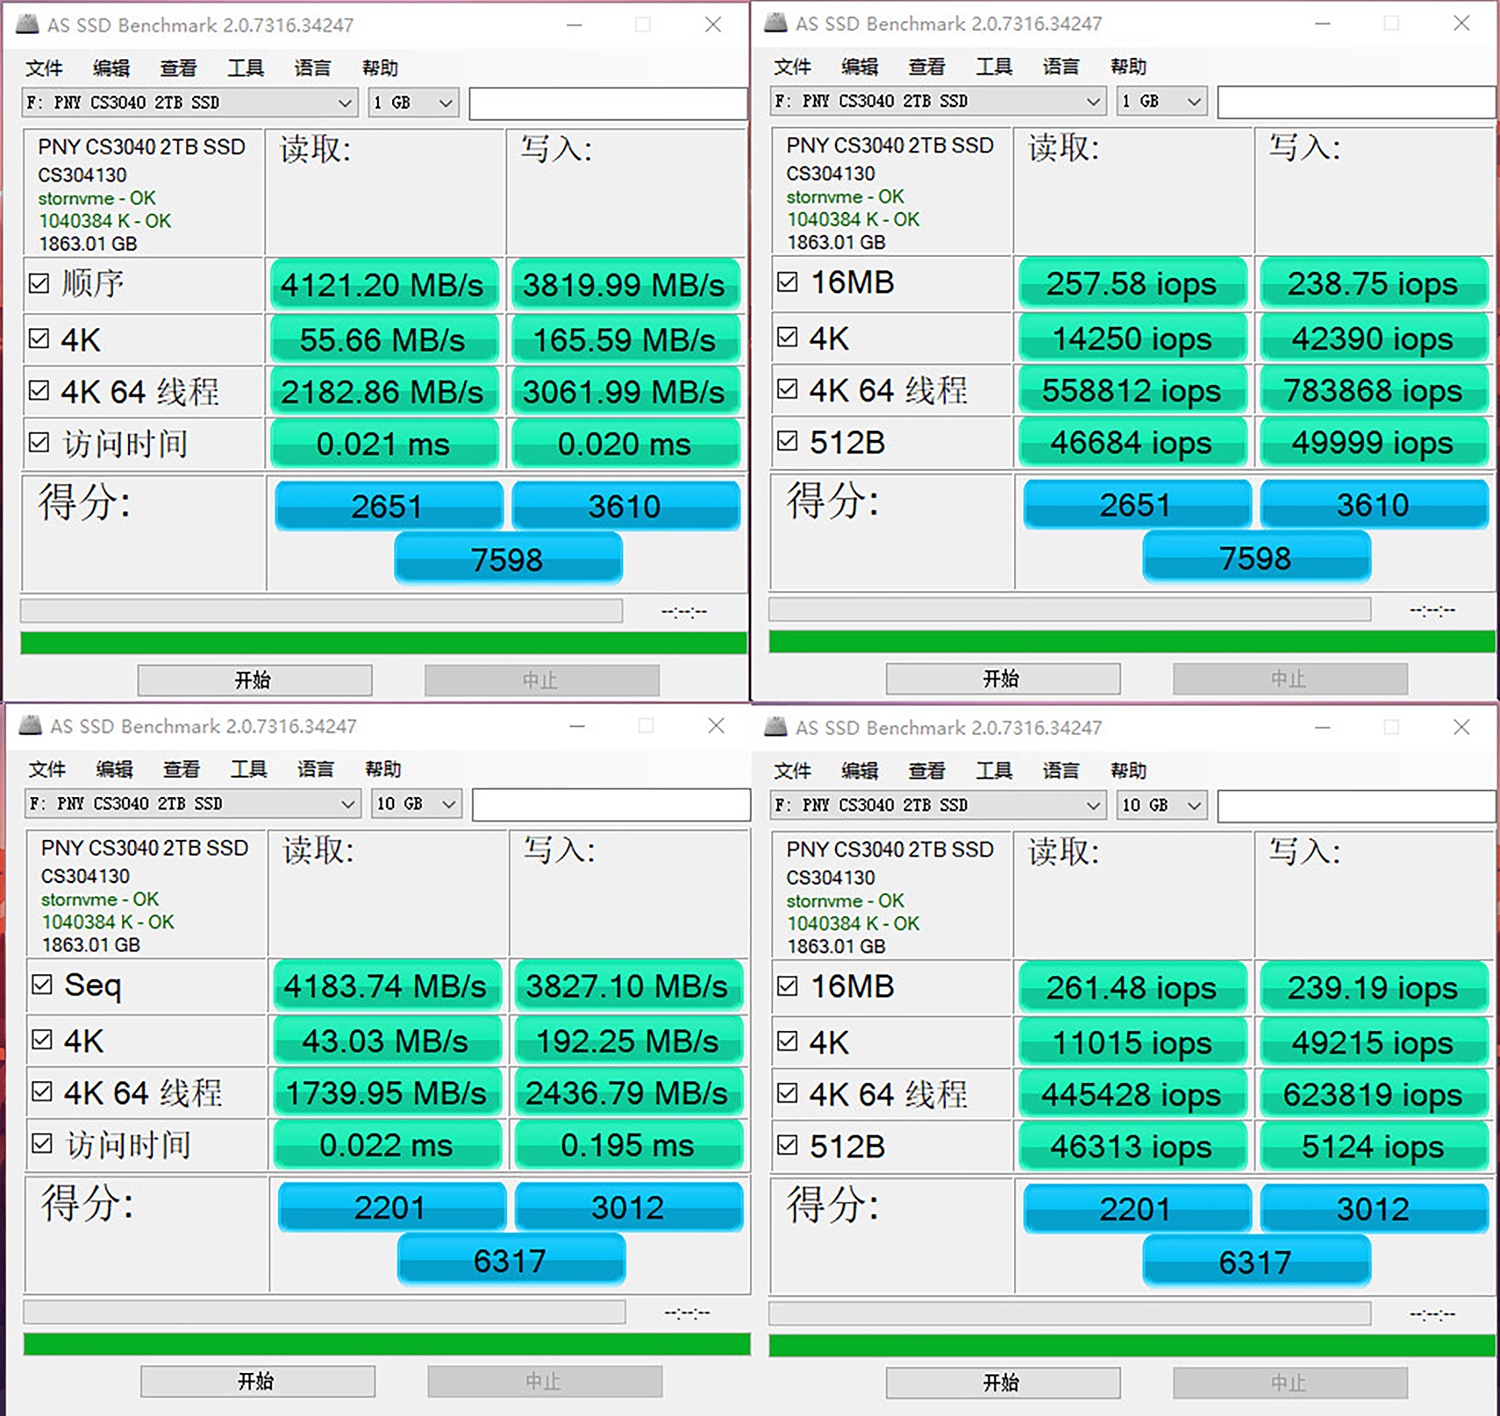
Task: Click the empty text field beside the 1 GB dropdown in the MB/s window
Action: pyautogui.click(x=608, y=103)
